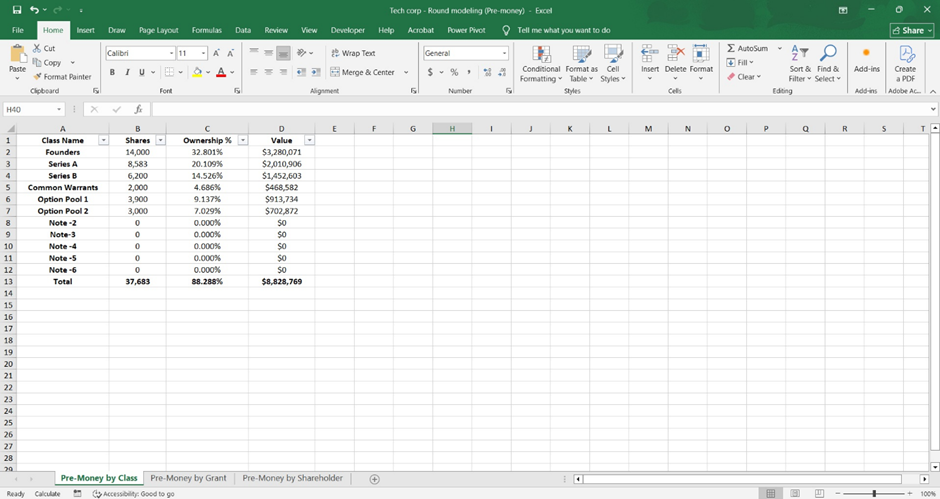This screenshot has height=499, width=940.
Task: Open the filter dropdown on Ownership % header
Action: pyautogui.click(x=241, y=141)
